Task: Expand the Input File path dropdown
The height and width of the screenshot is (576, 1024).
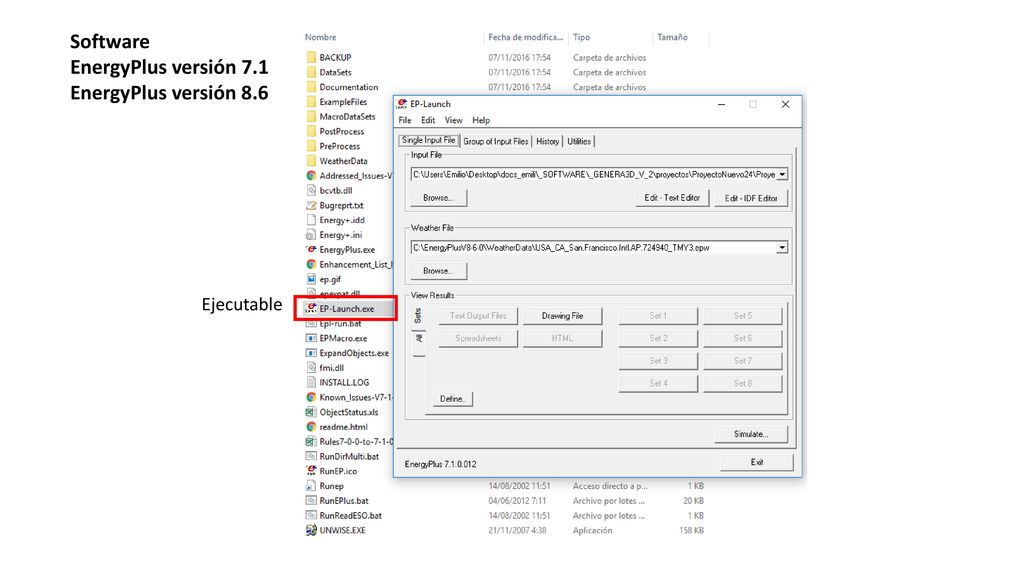Action: 782,175
